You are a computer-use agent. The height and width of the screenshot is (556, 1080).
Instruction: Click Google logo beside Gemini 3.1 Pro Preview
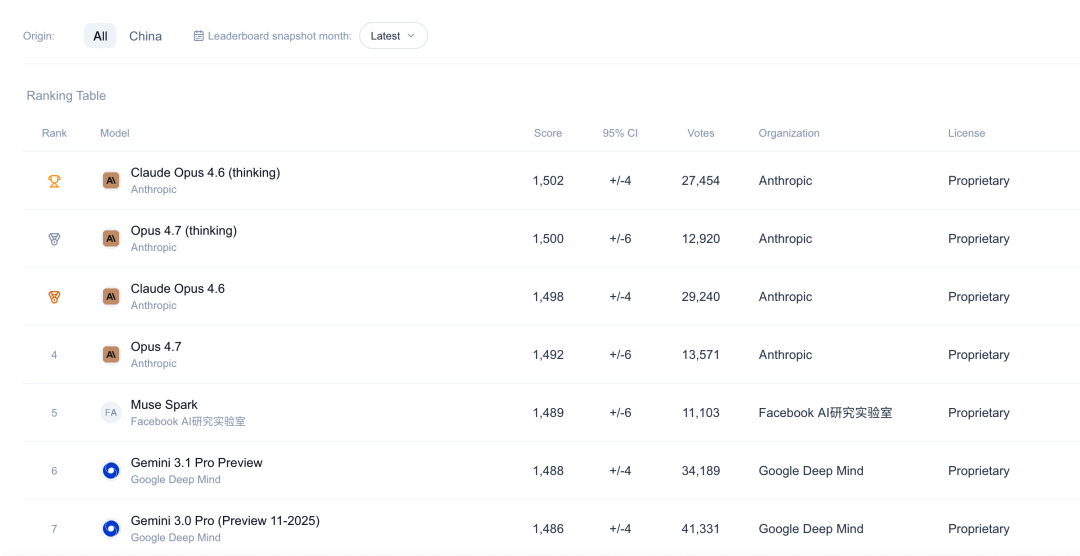pyautogui.click(x=111, y=471)
